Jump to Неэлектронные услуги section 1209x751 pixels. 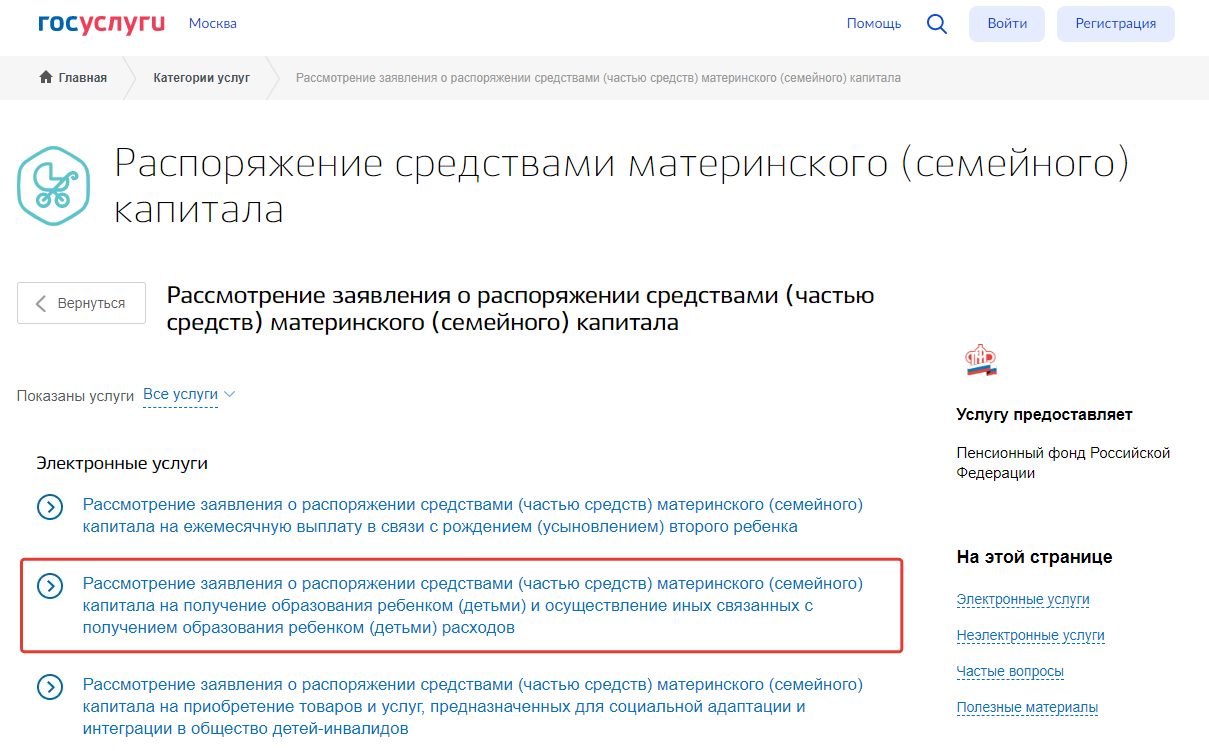[x=1030, y=636]
